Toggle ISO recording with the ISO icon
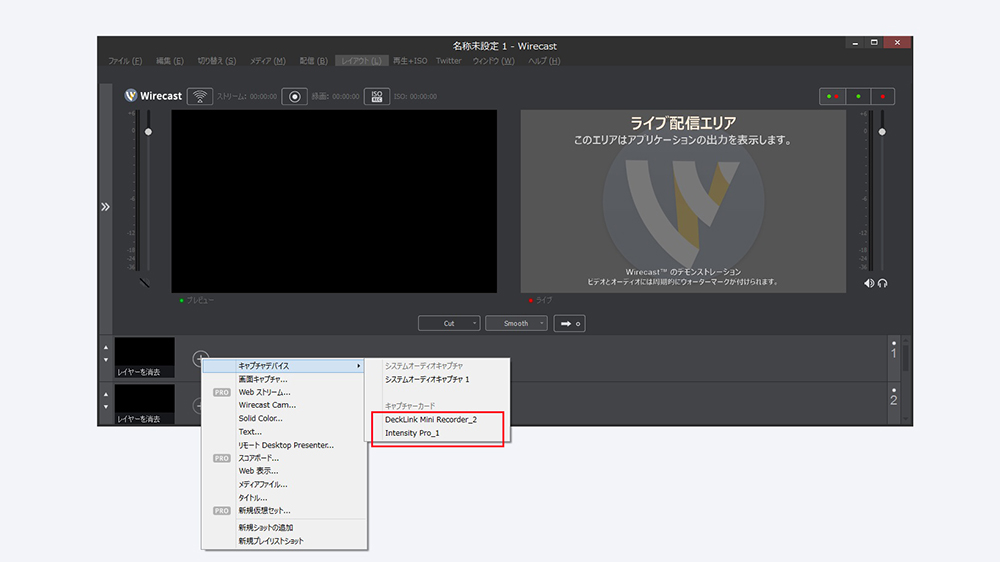The width and height of the screenshot is (1000, 562). tap(376, 96)
